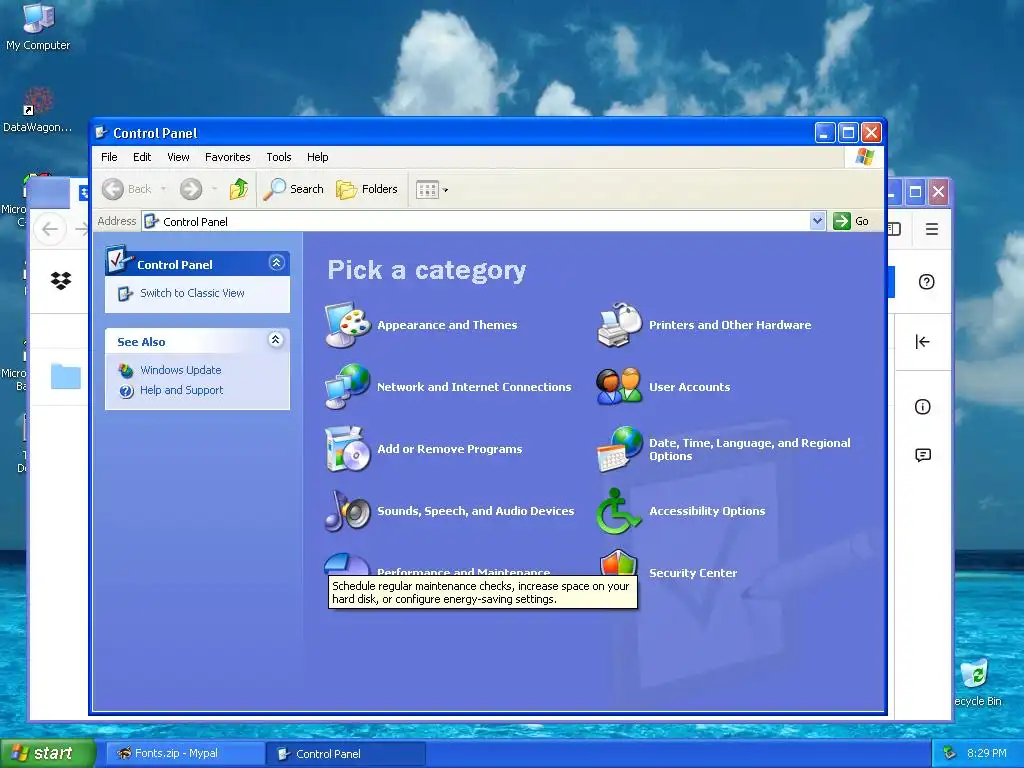Click Security Center category label

[693, 573]
